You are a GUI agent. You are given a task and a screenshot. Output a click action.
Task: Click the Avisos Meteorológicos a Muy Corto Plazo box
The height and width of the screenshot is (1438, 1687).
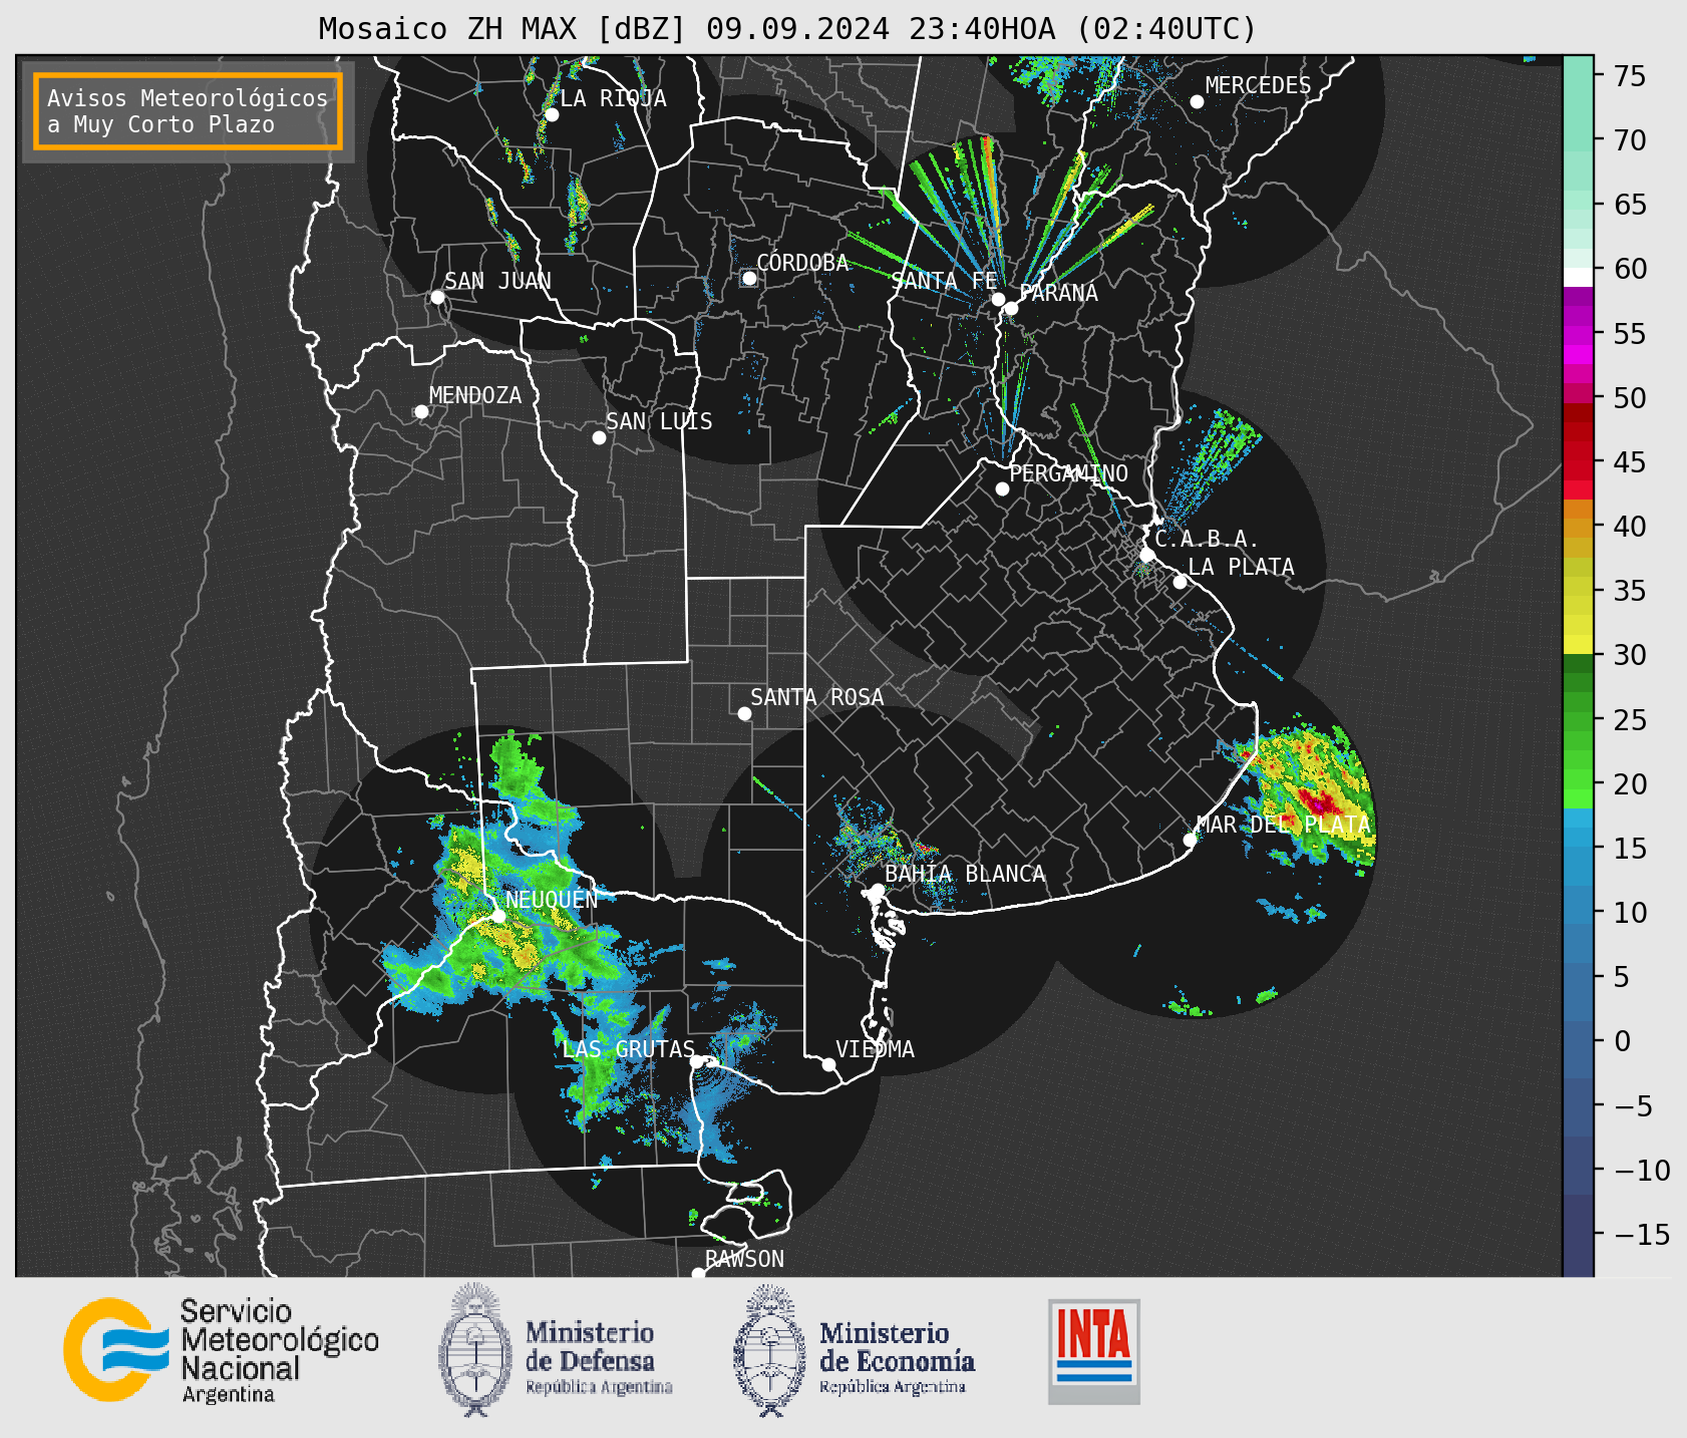pyautogui.click(x=188, y=111)
